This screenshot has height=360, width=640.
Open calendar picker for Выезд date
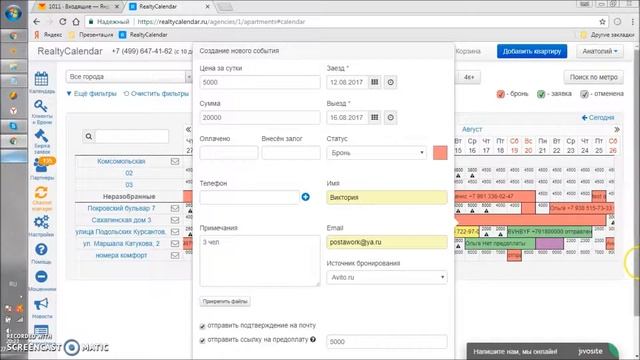coord(374,118)
